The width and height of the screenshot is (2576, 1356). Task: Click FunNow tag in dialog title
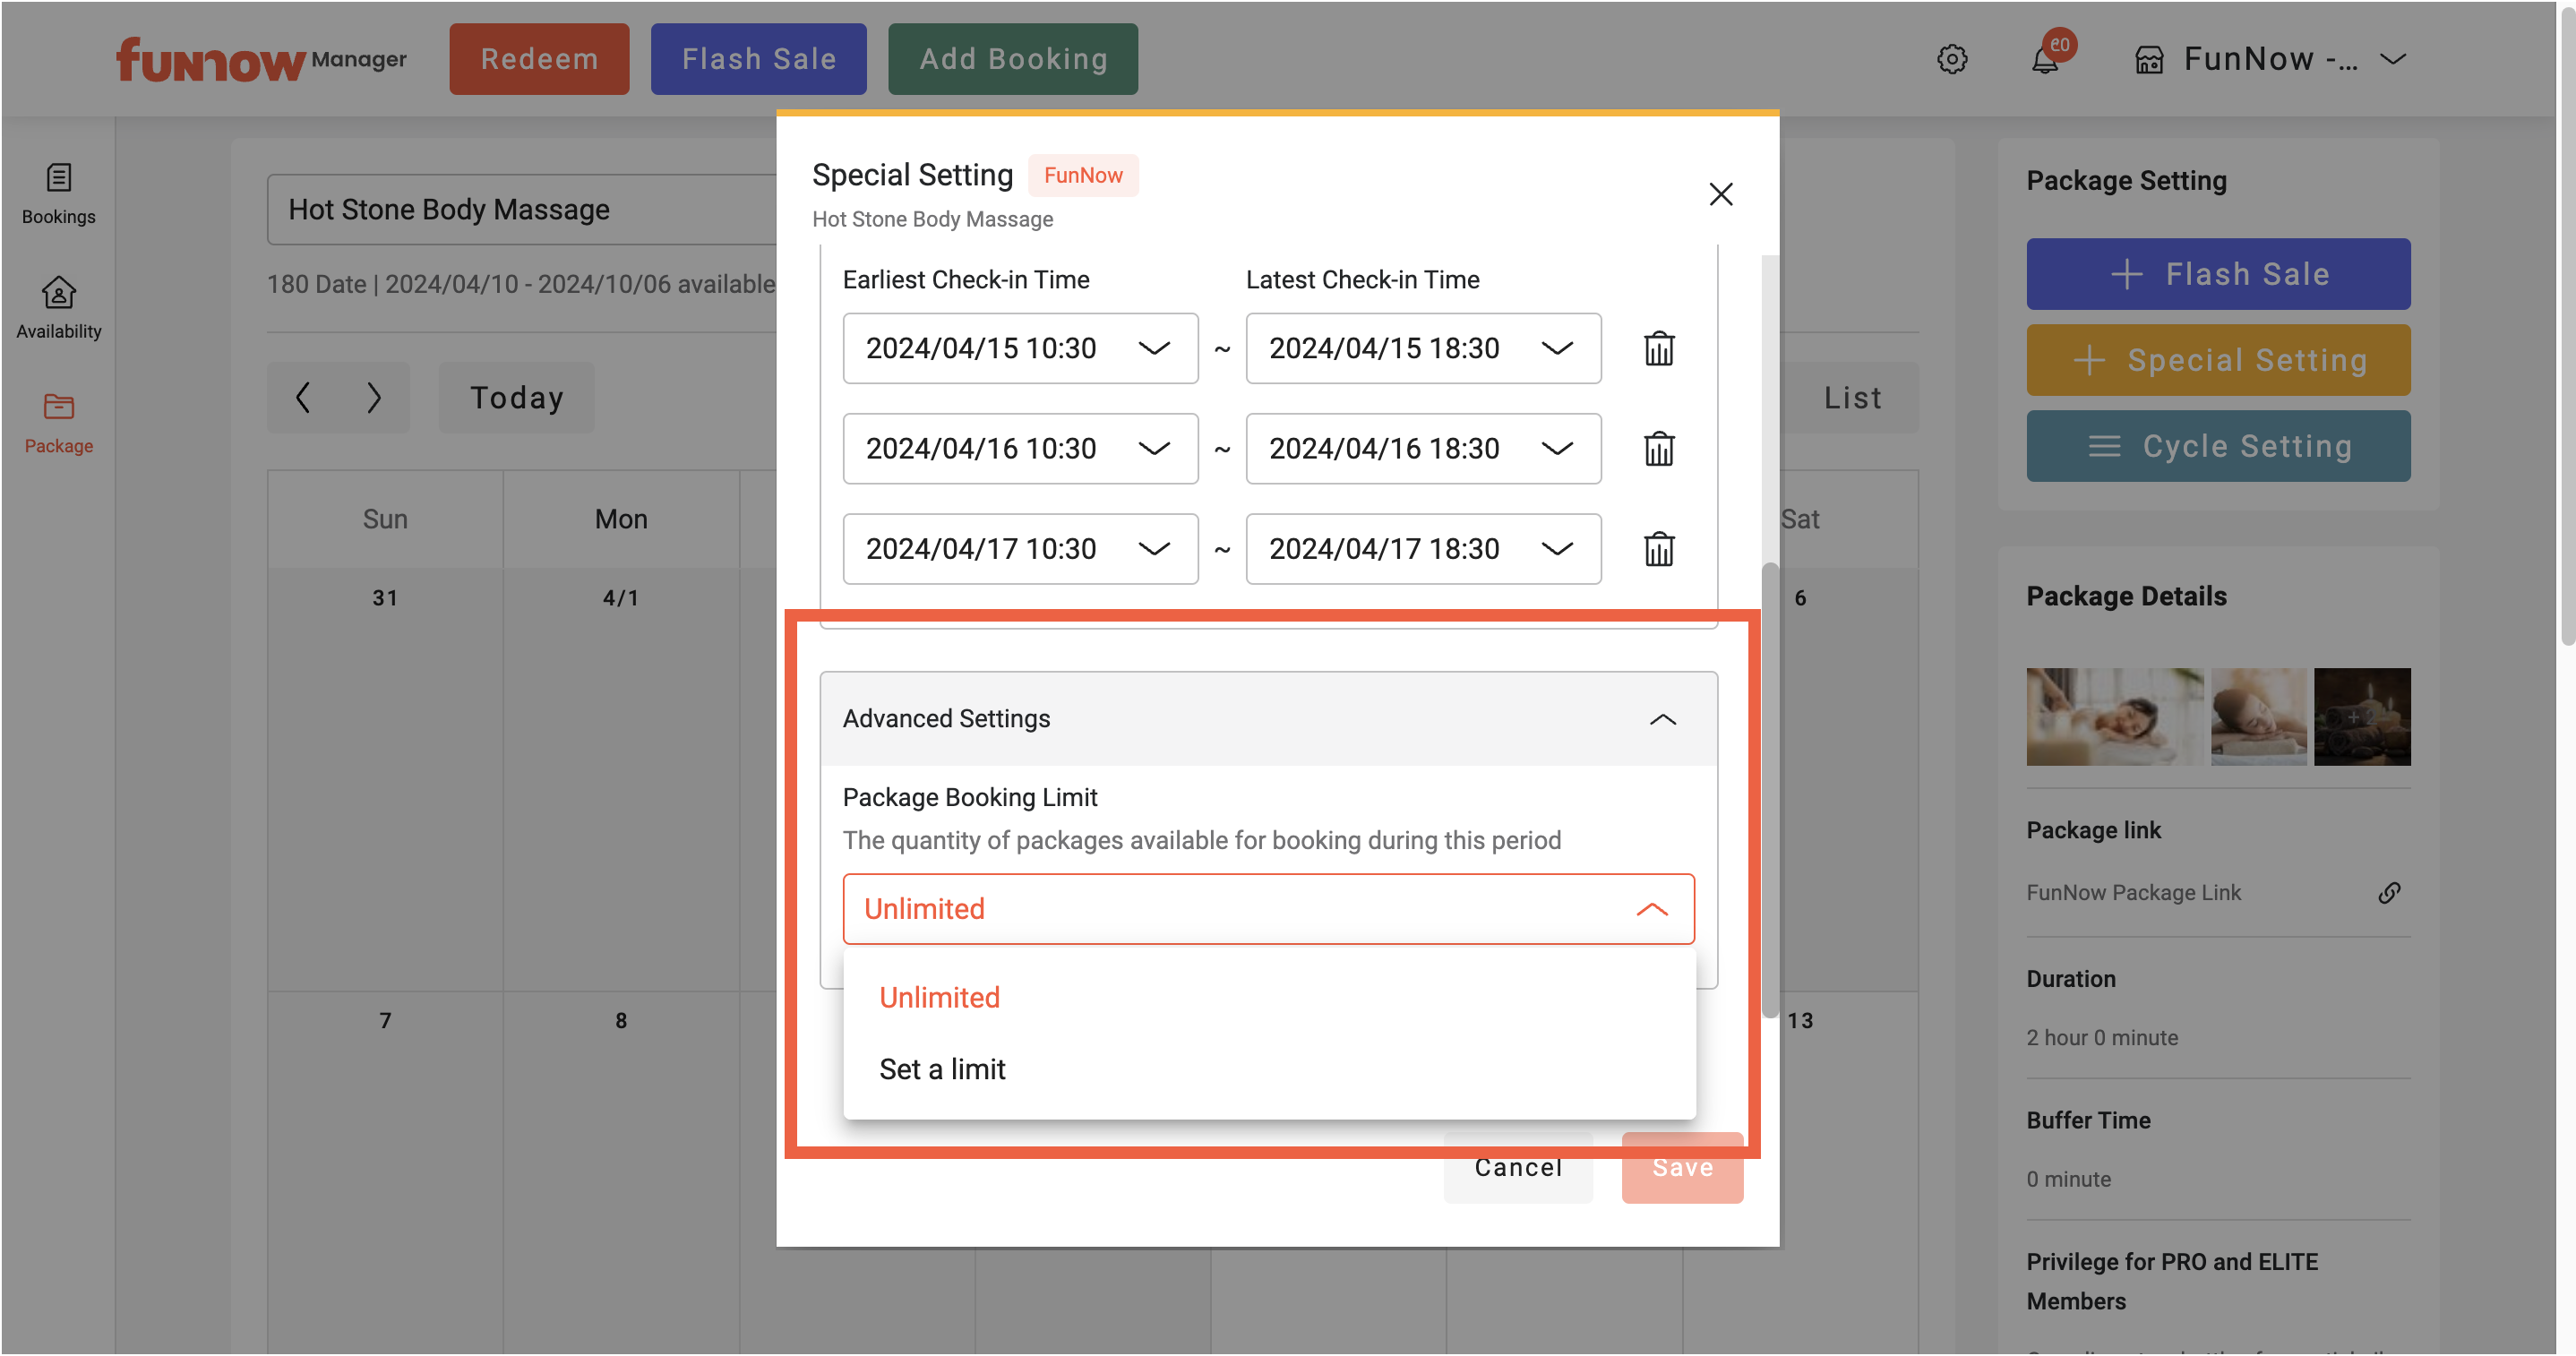click(x=1082, y=175)
